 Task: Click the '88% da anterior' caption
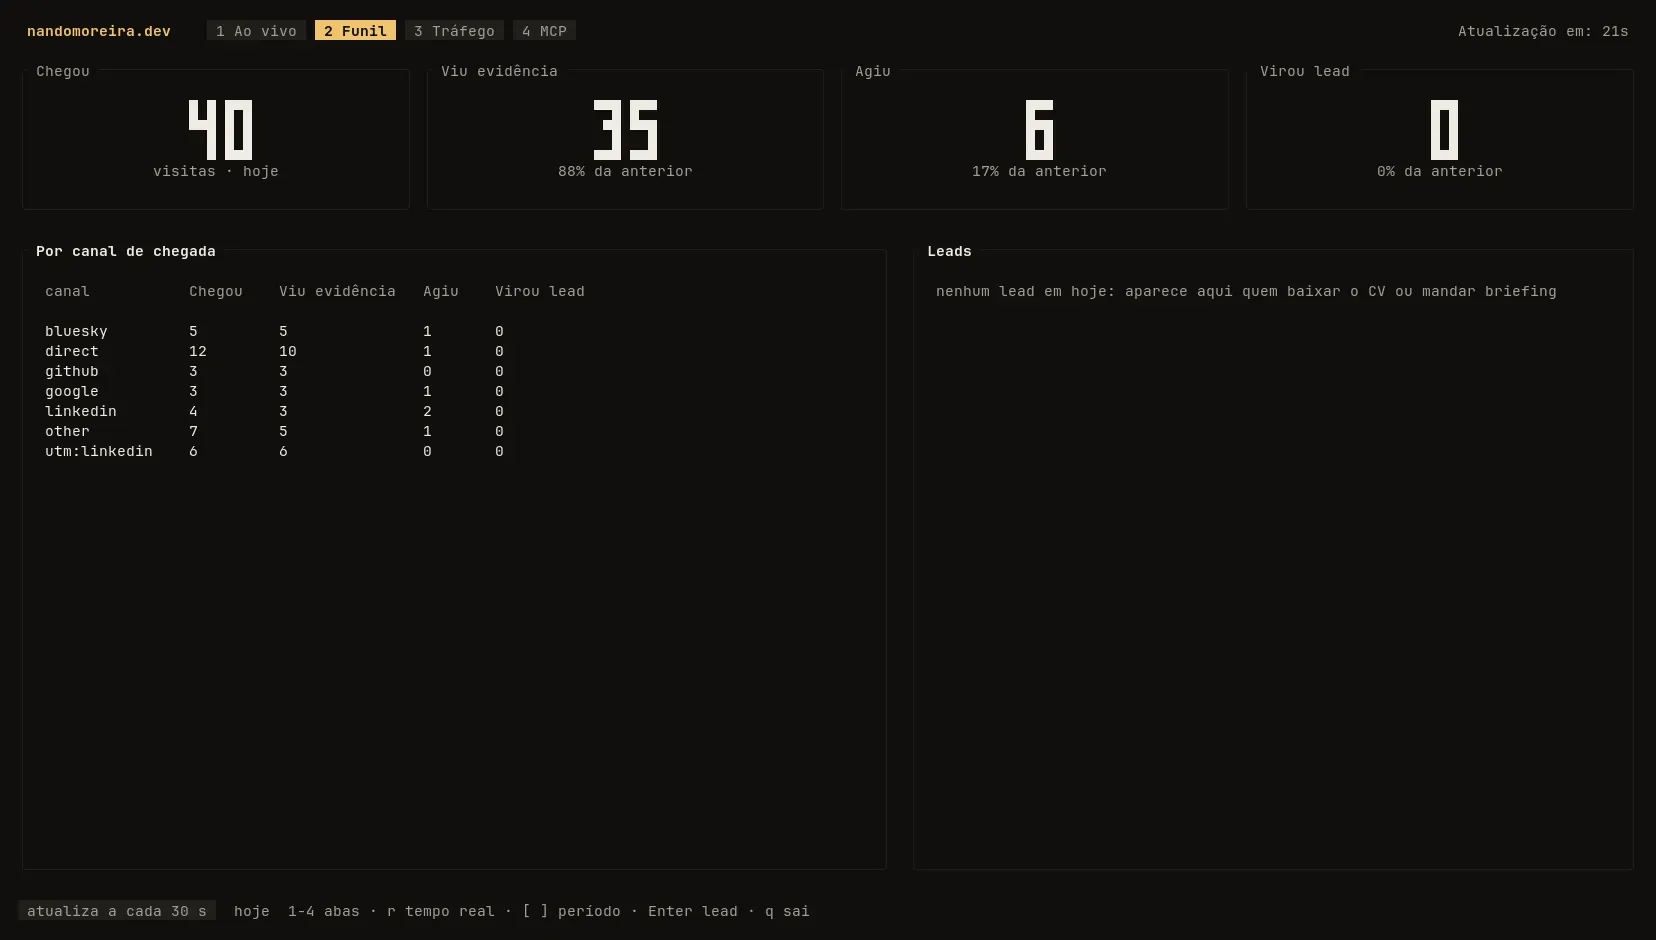click(x=625, y=171)
